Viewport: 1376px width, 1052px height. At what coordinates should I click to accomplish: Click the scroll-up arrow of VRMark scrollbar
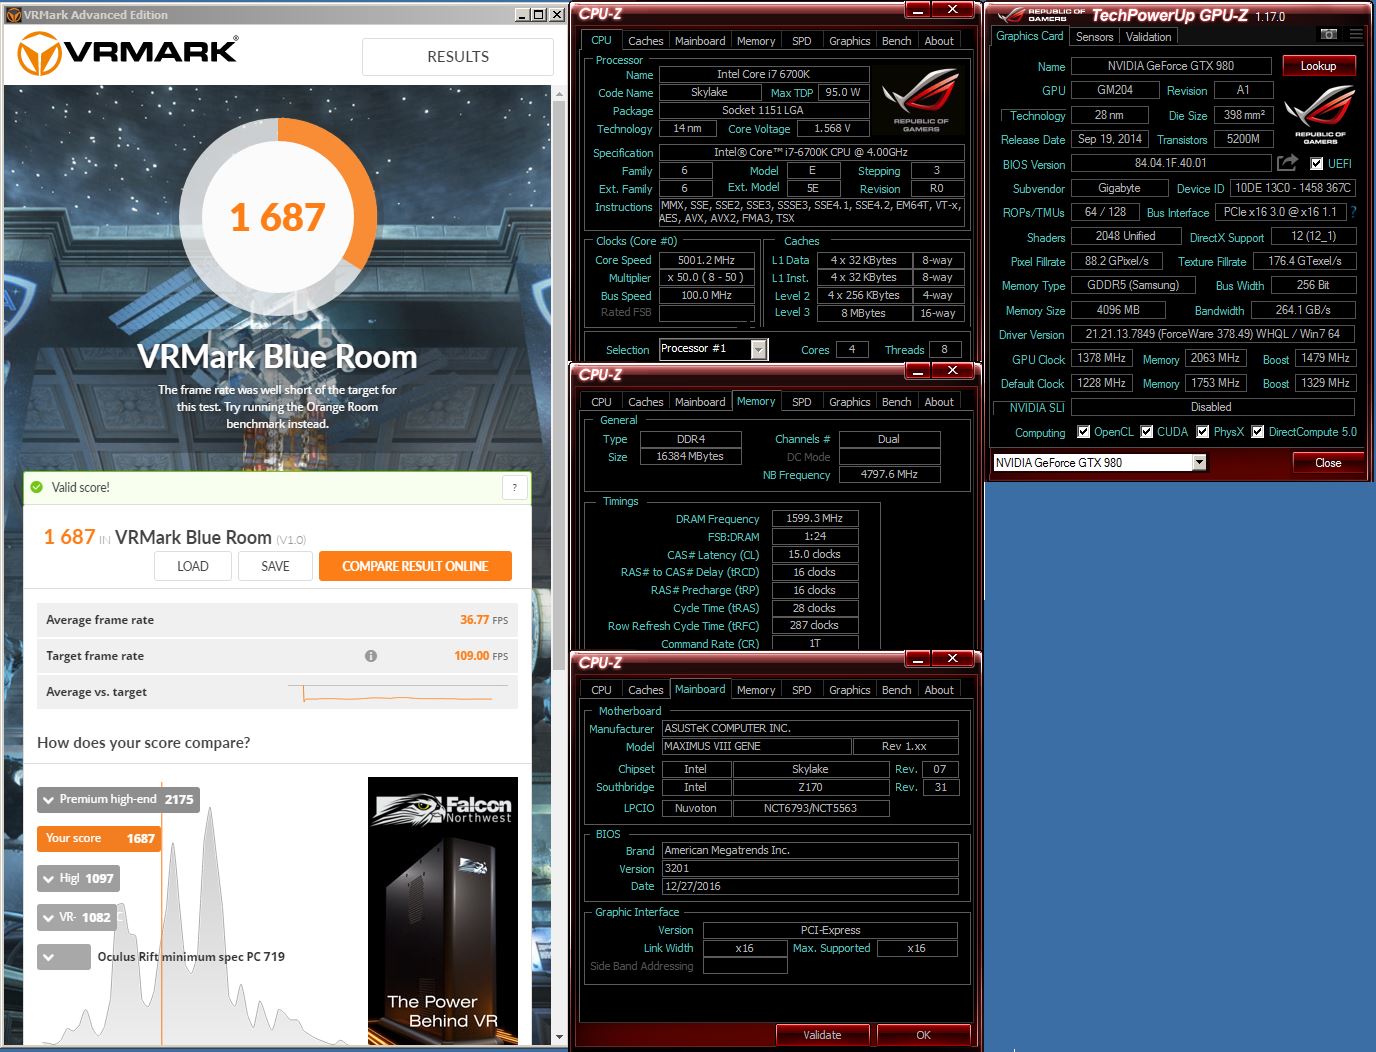click(x=559, y=95)
